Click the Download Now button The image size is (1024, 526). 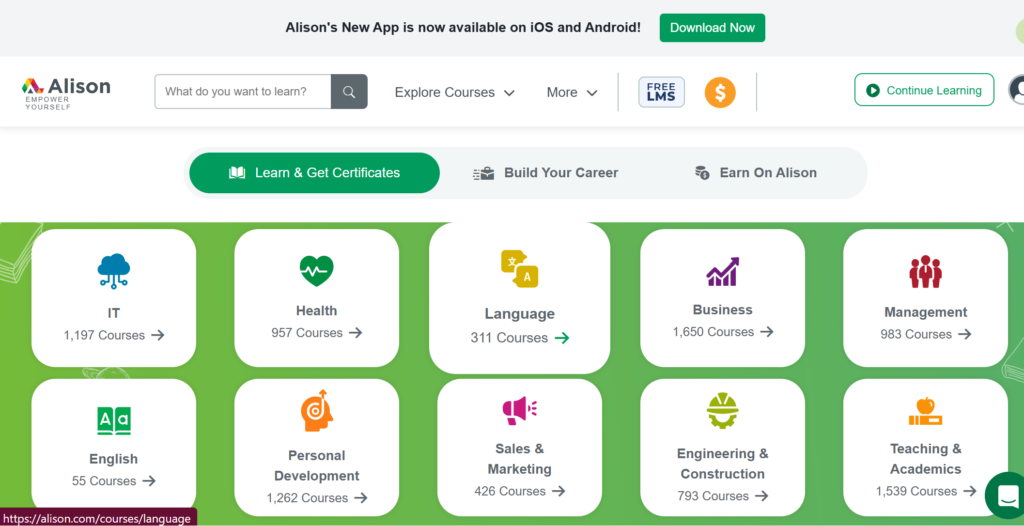712,27
